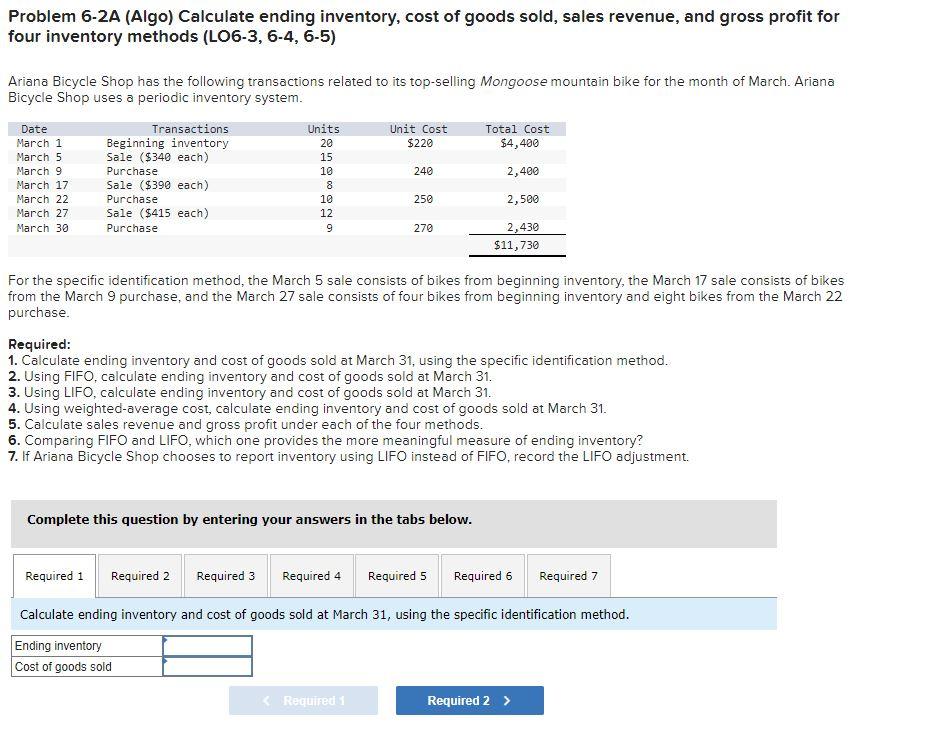This screenshot has width=931, height=740.
Task: Open the Required 7 tab
Action: click(568, 575)
